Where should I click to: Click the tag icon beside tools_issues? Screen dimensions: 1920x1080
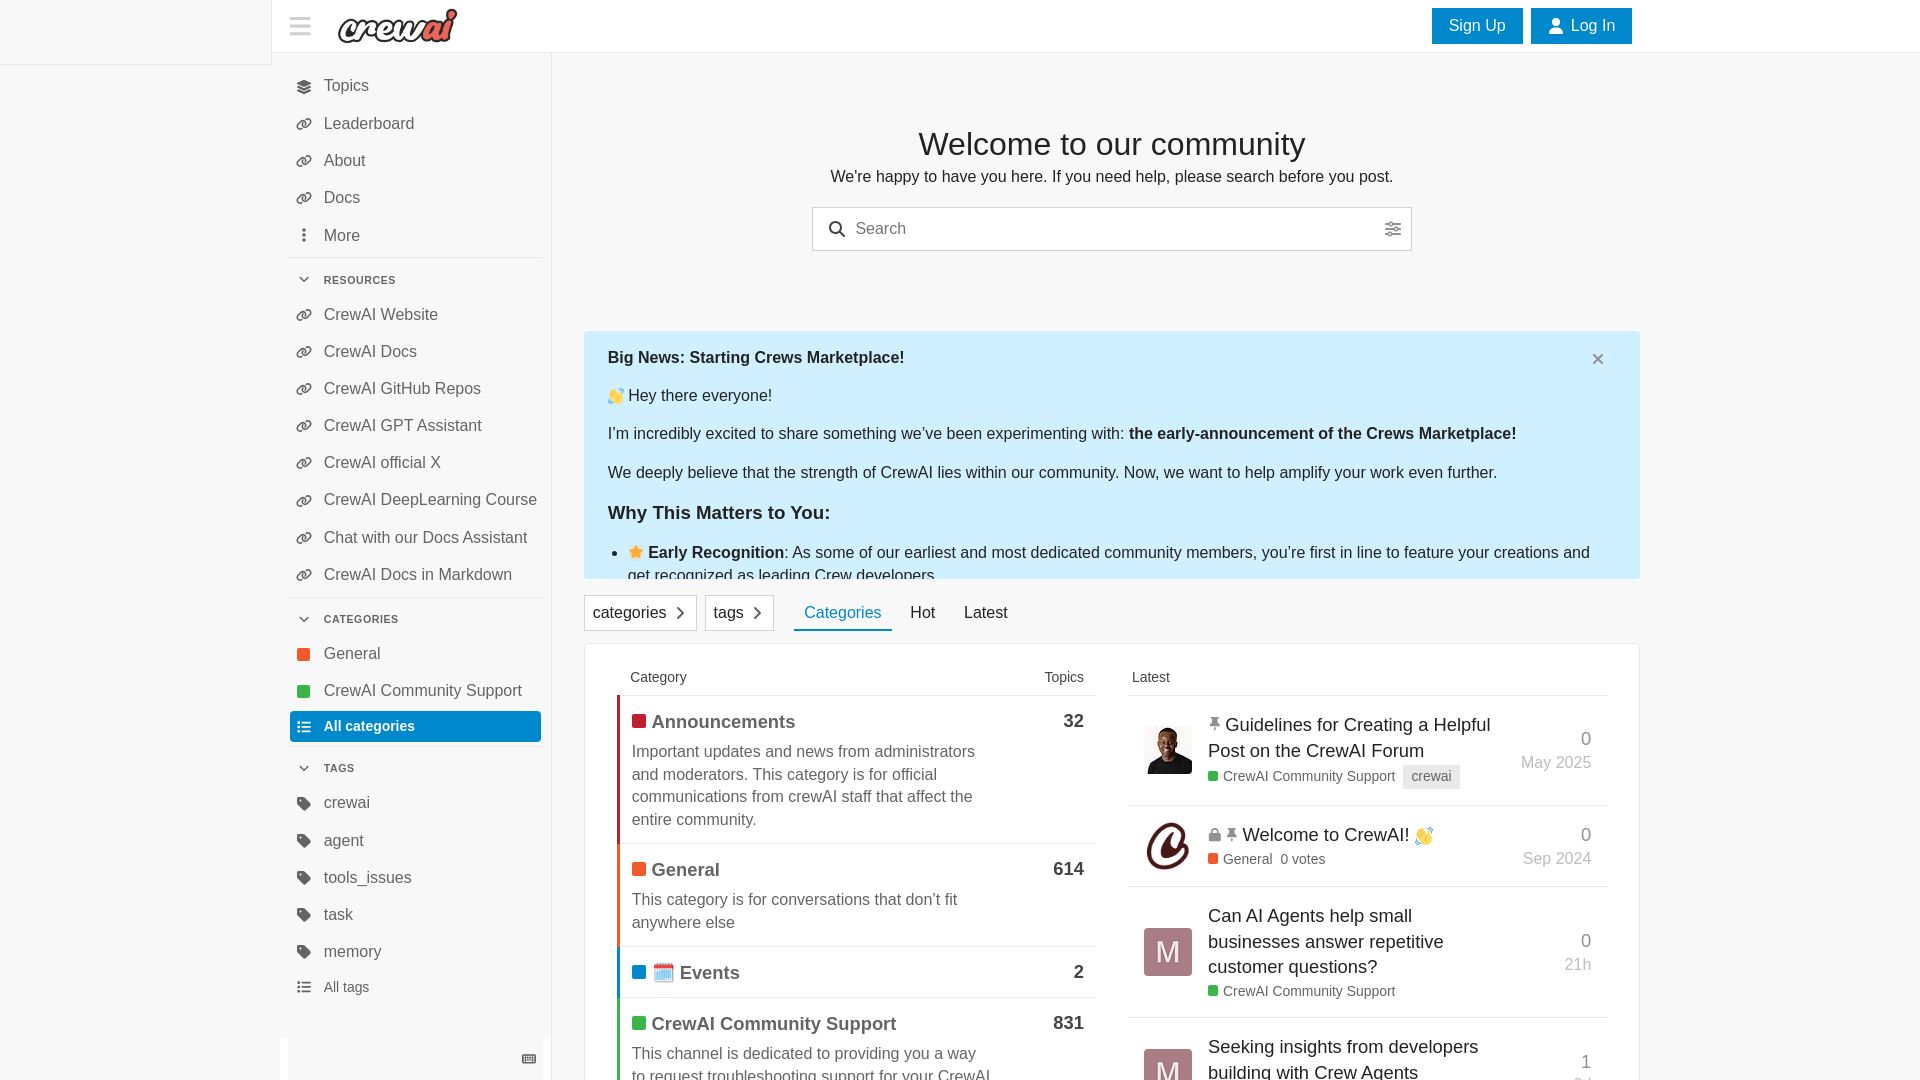click(304, 878)
